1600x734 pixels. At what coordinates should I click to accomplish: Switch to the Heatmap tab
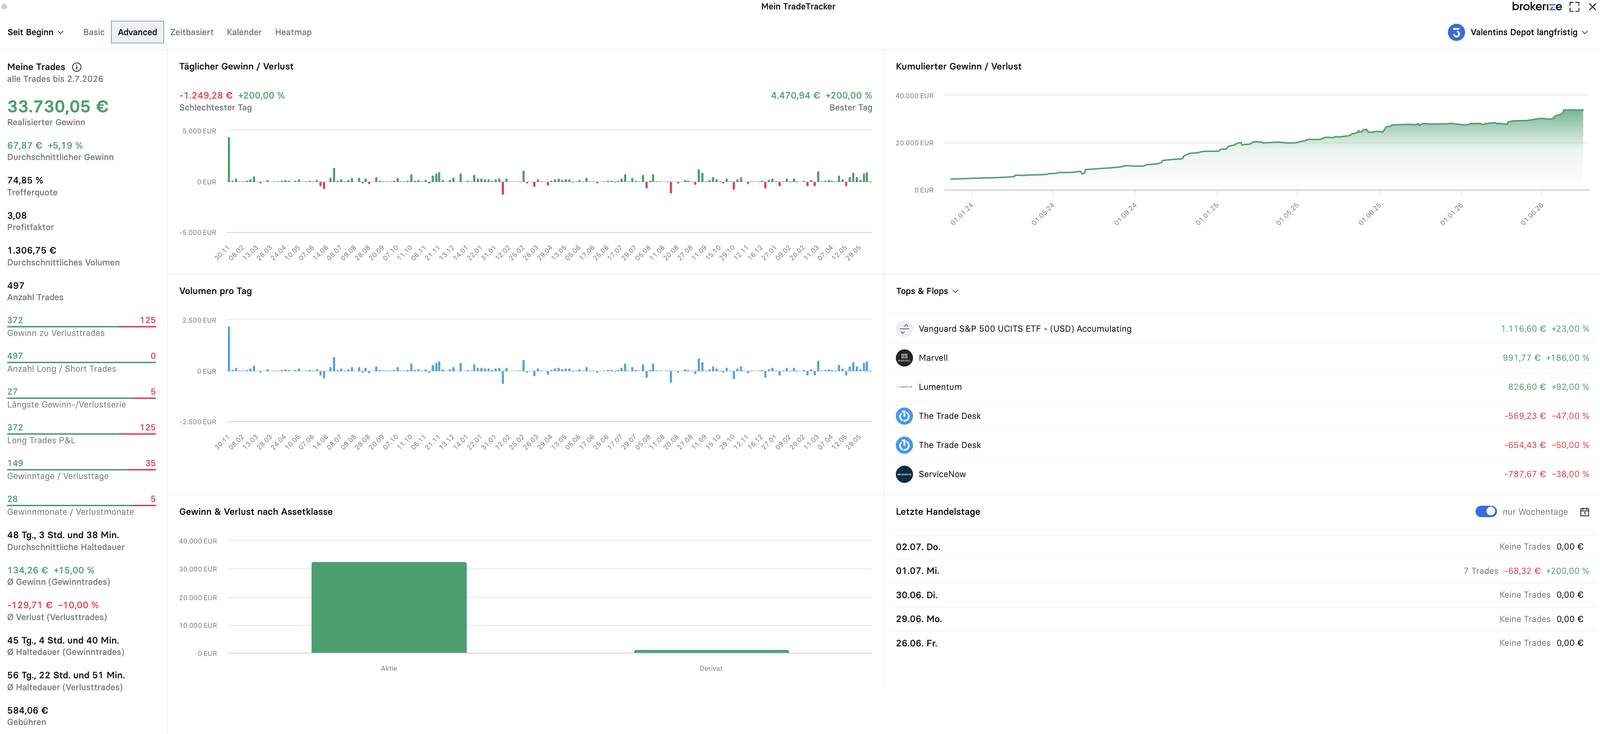point(293,32)
